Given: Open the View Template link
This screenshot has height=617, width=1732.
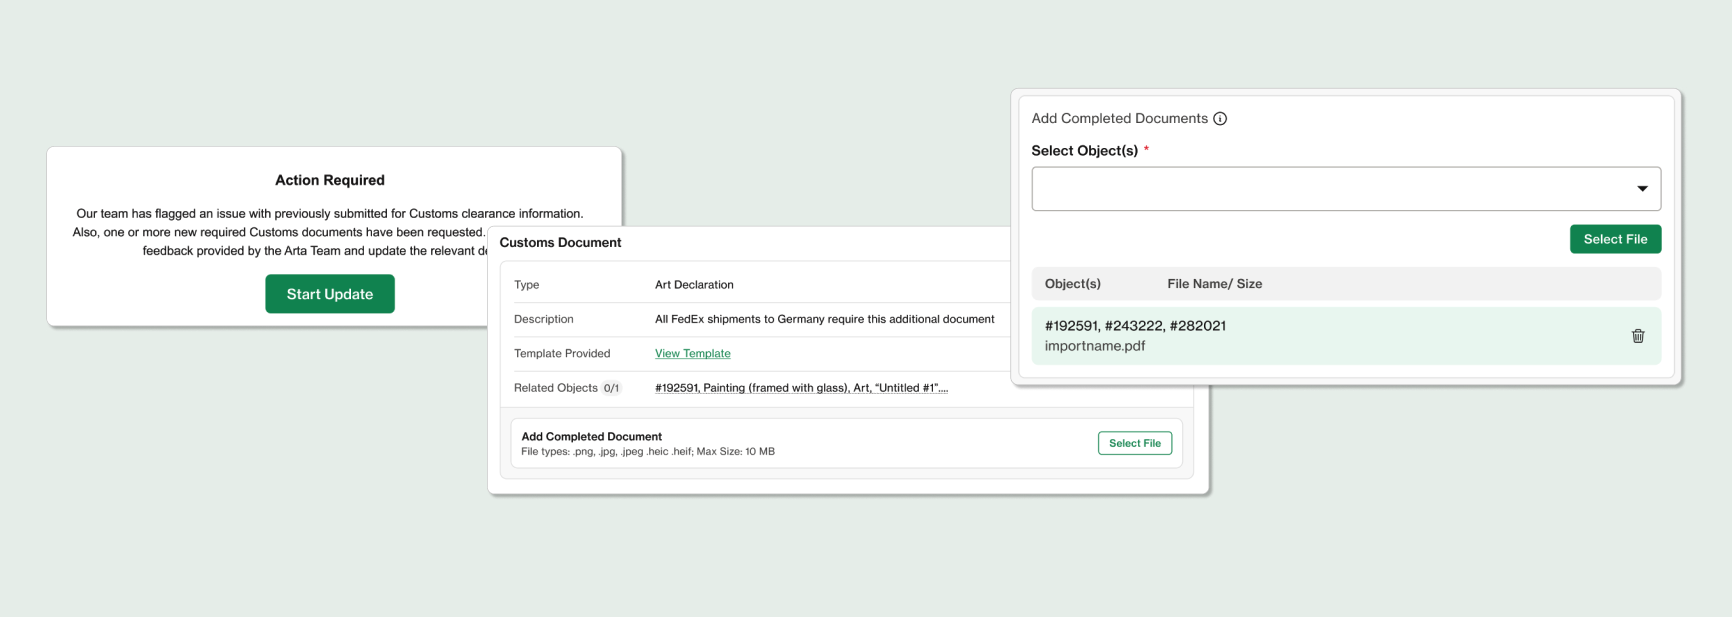Looking at the screenshot, I should coord(692,353).
